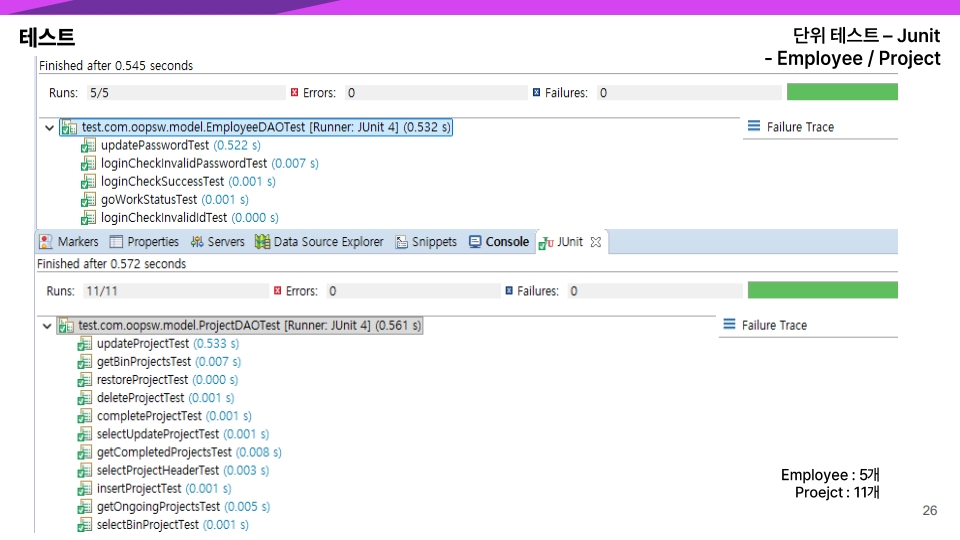This screenshot has height=540, width=960.
Task: Click the updatePasswordTest passed-test icon
Action: [88, 146]
